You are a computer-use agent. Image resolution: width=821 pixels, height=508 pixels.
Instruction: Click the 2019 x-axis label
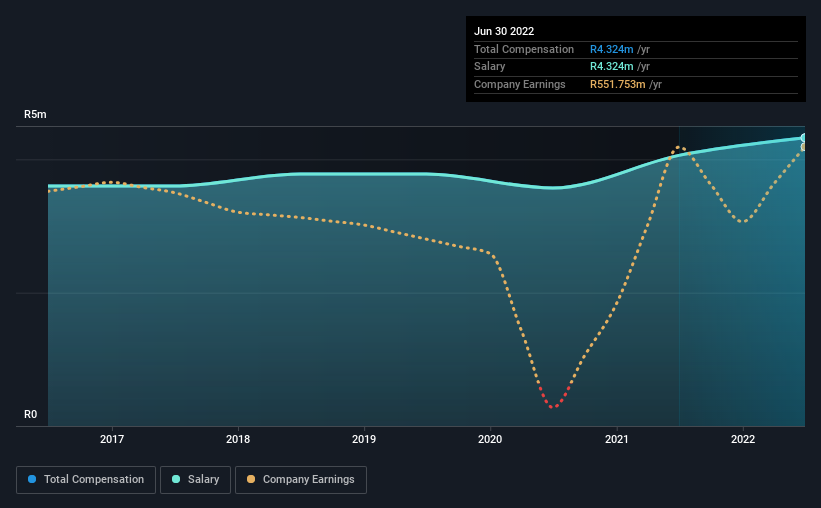[x=364, y=439]
